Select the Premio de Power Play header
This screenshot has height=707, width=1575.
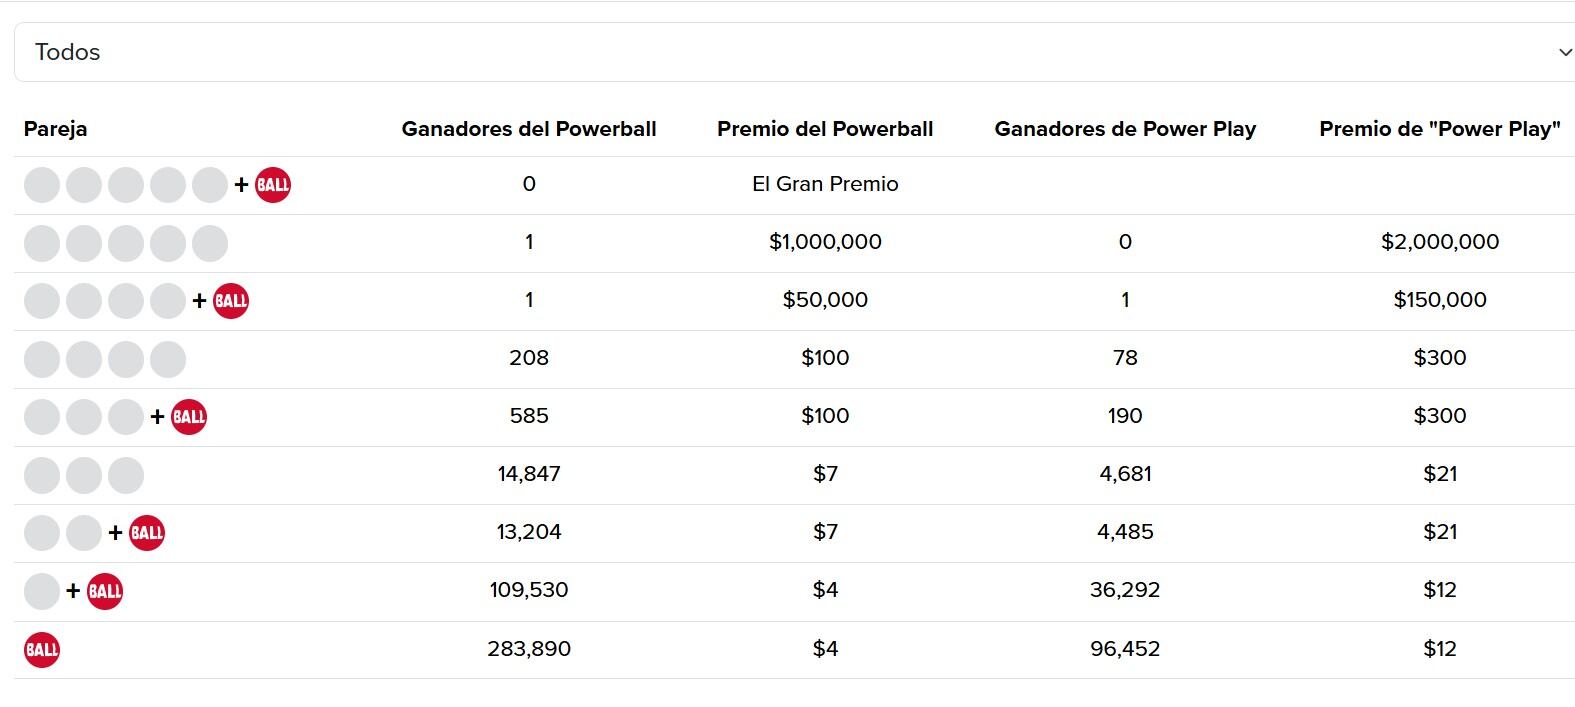[x=1440, y=128]
